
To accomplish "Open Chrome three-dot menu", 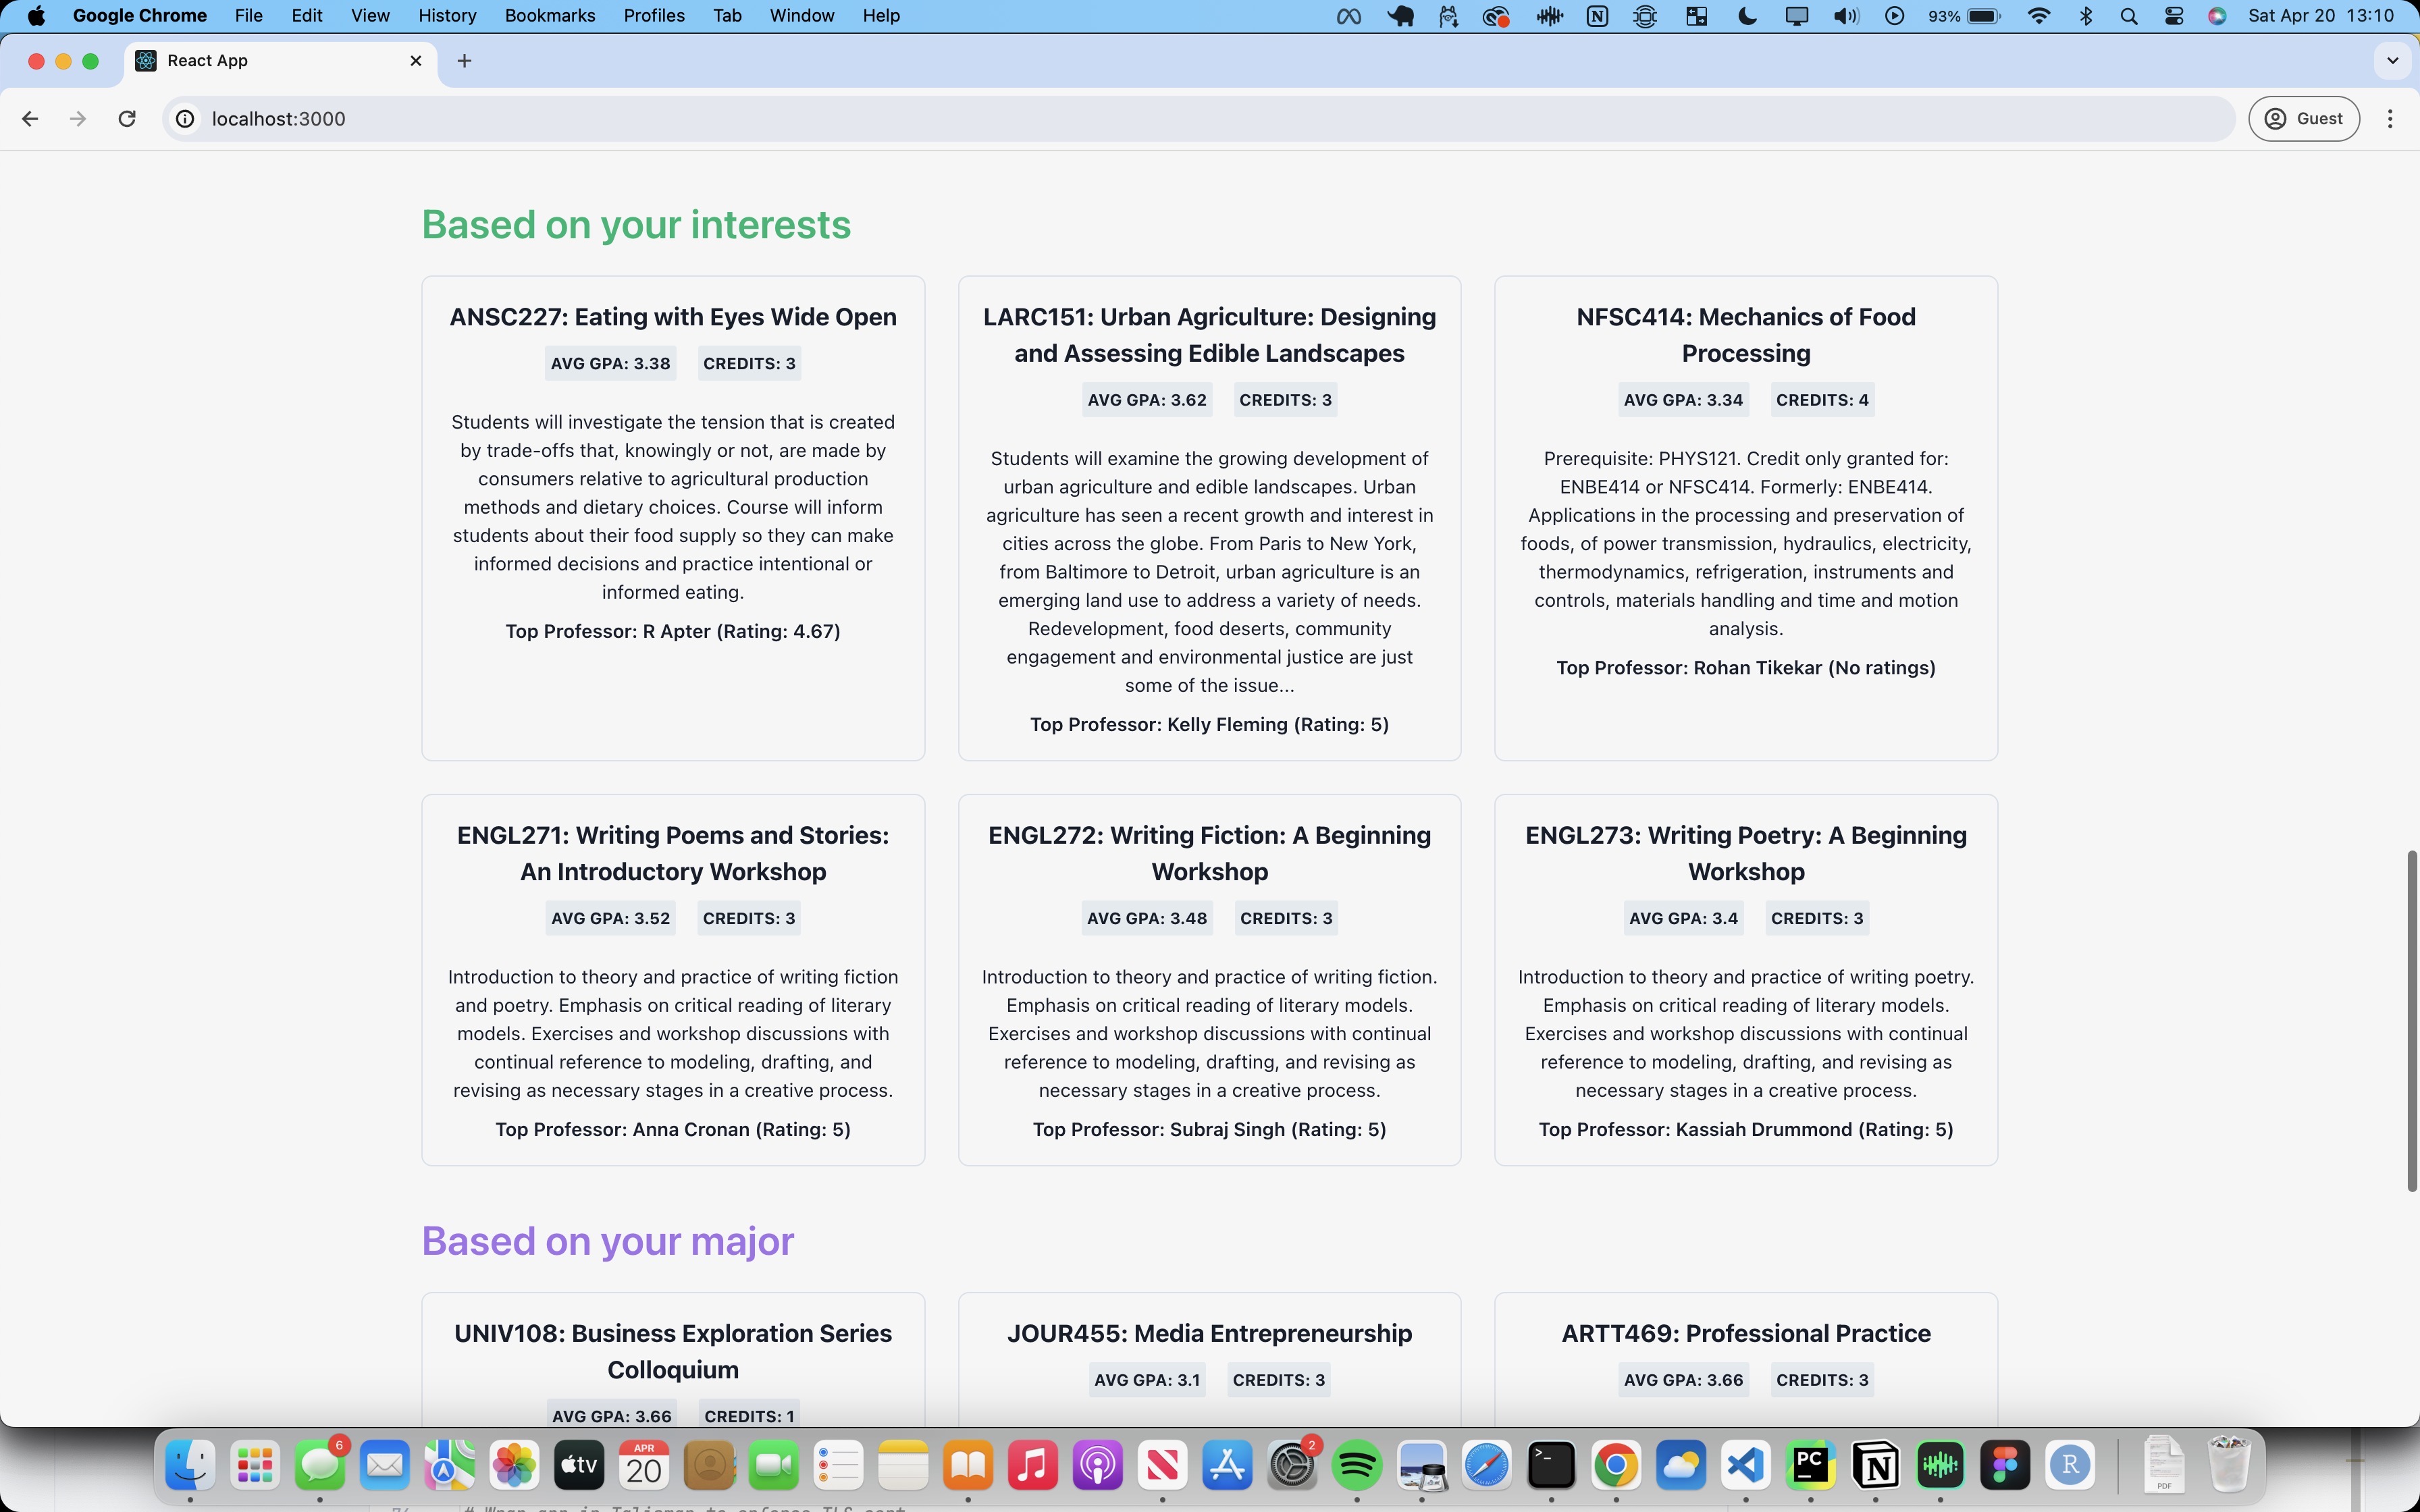I will coord(2390,119).
